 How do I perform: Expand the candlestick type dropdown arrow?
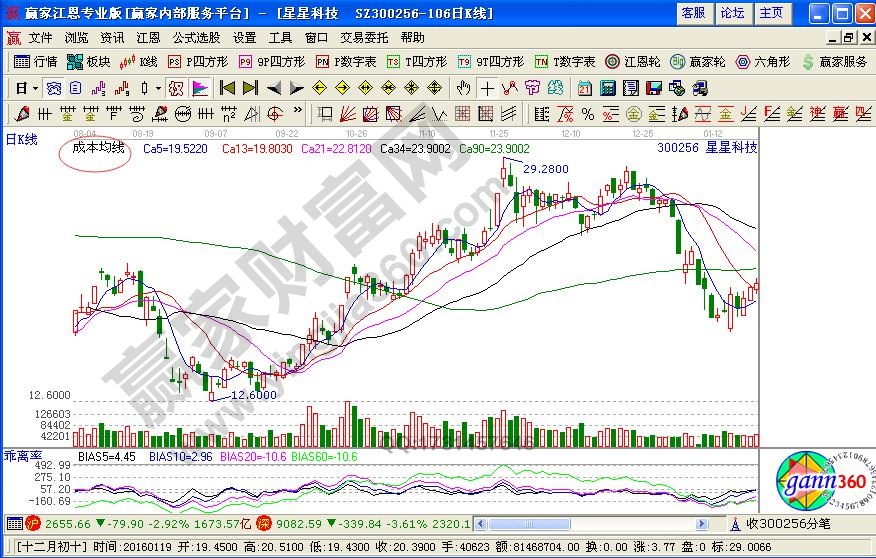pyautogui.click(x=159, y=87)
